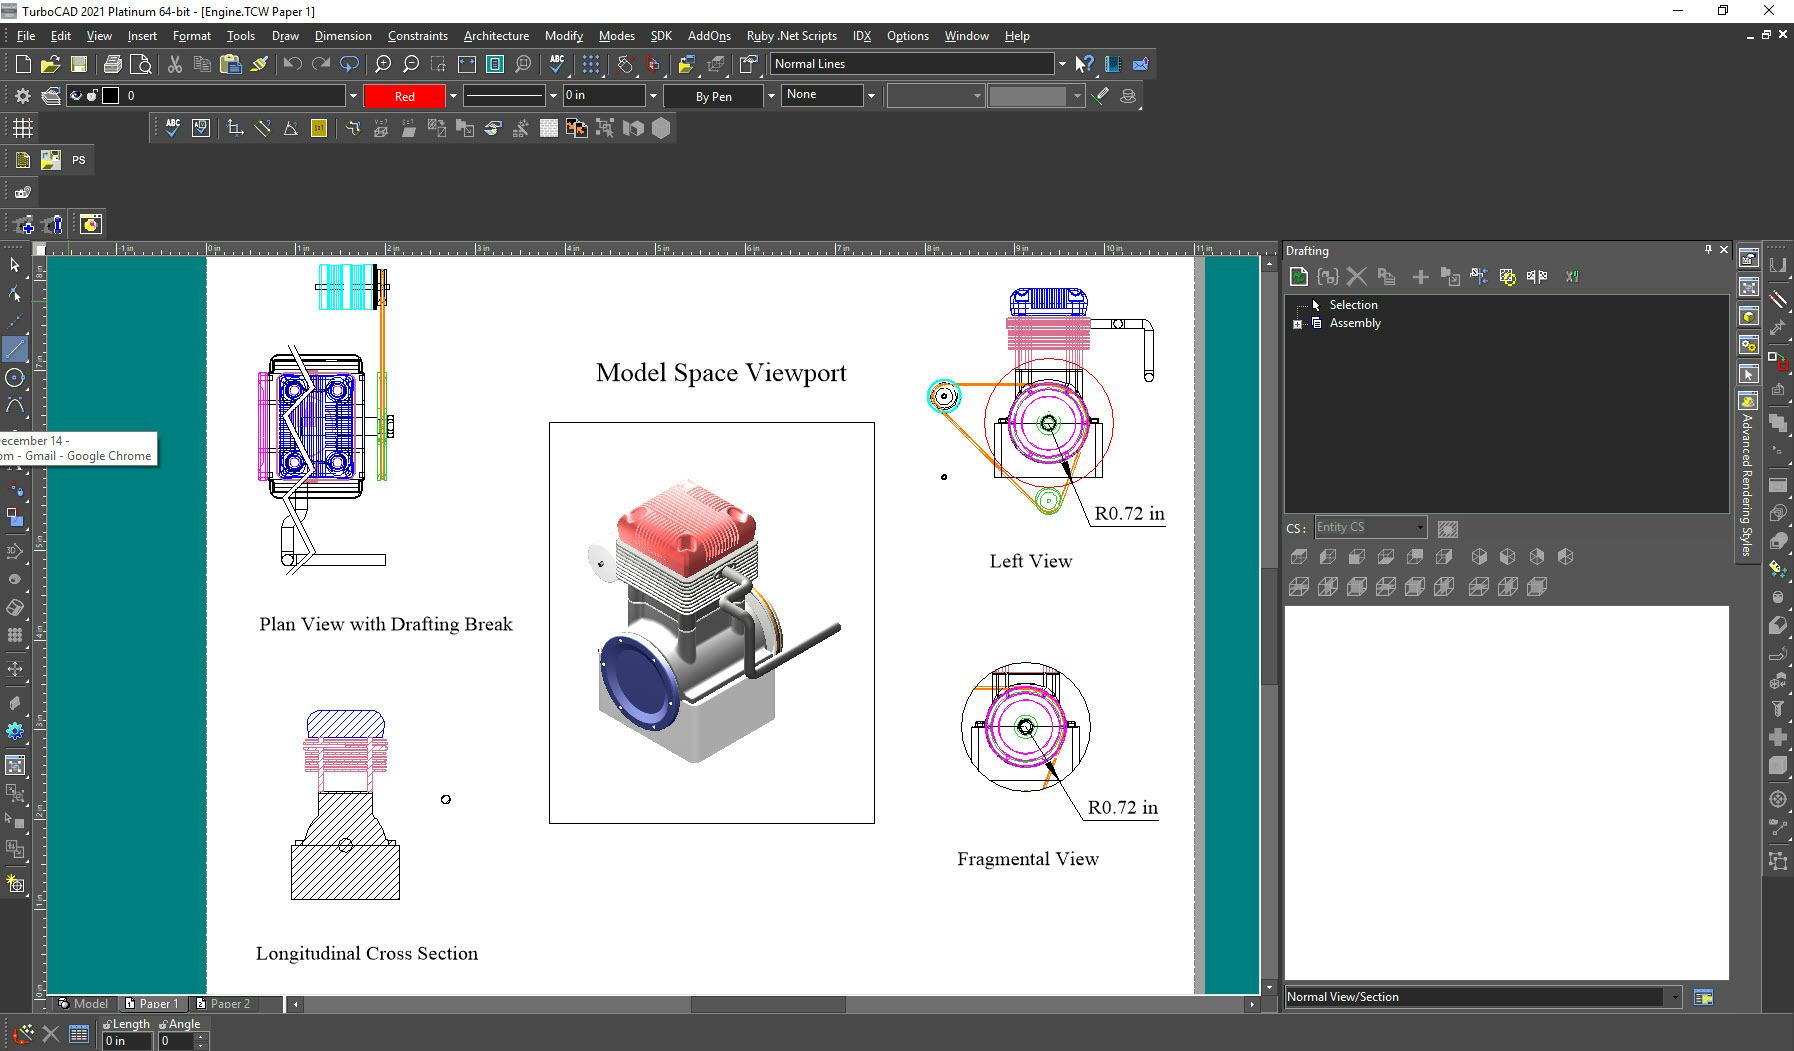This screenshot has height=1051, width=1794.
Task: Toggle the Angle field lock
Action: pos(163,1024)
